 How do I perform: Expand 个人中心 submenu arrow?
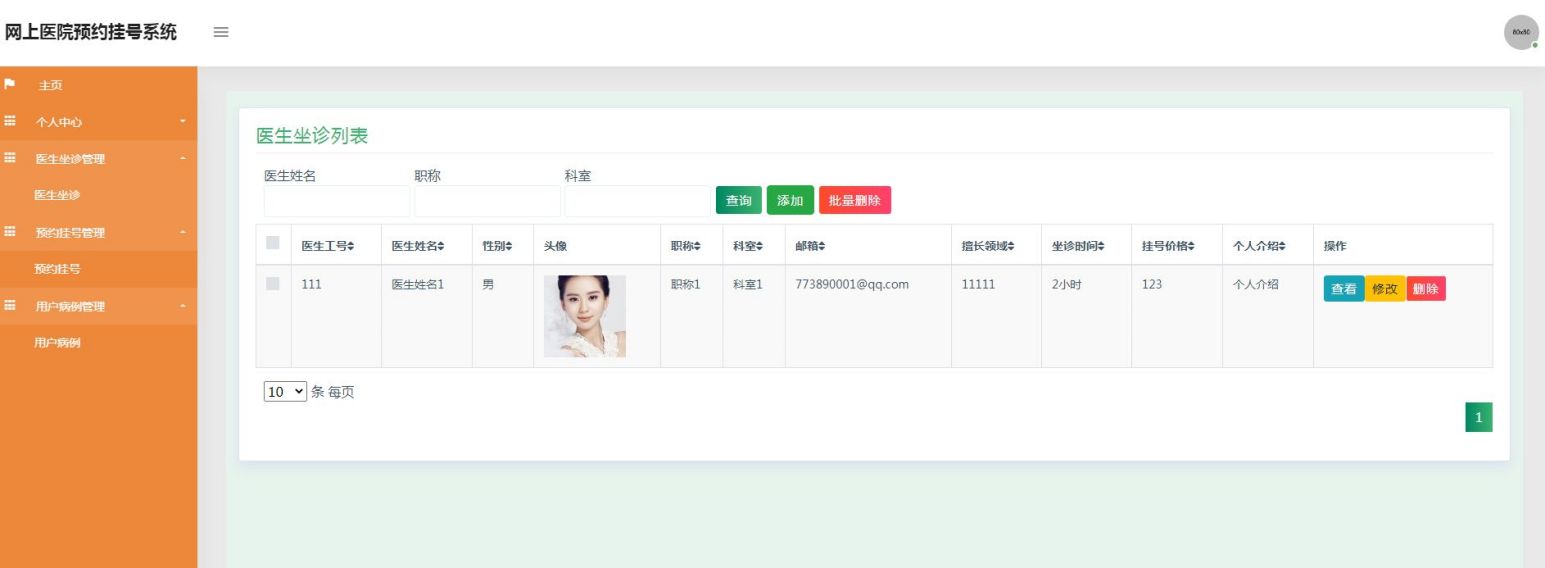(x=183, y=122)
